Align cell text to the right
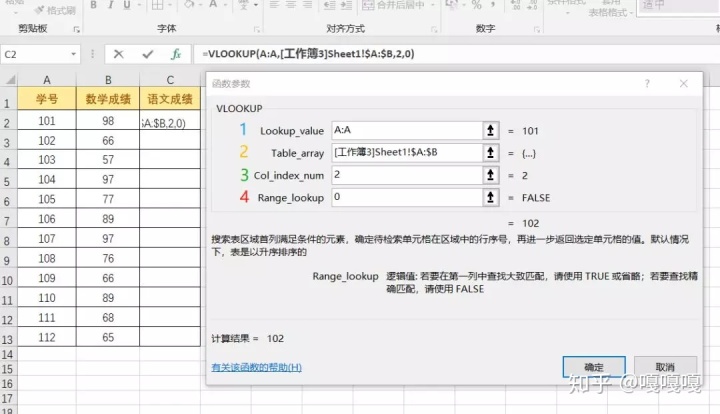720x414 pixels. pos(307,5)
